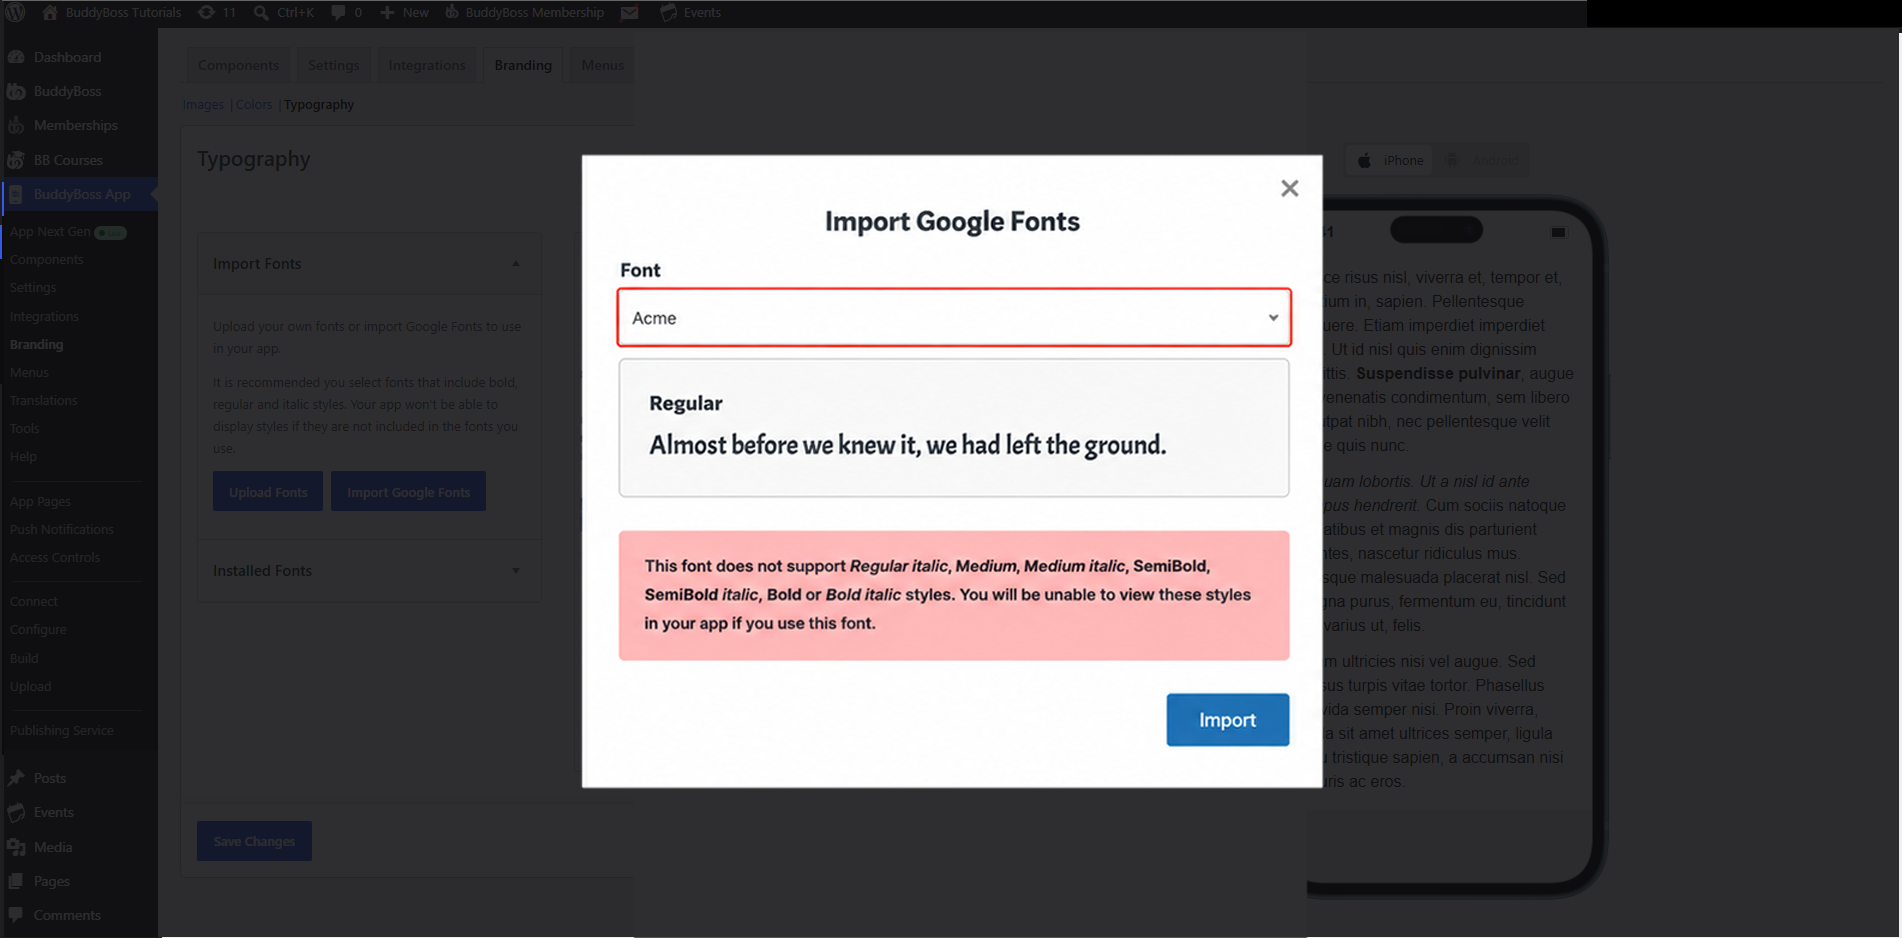The width and height of the screenshot is (1902, 938).
Task: Open Connect in the sidebar
Action: 34,601
